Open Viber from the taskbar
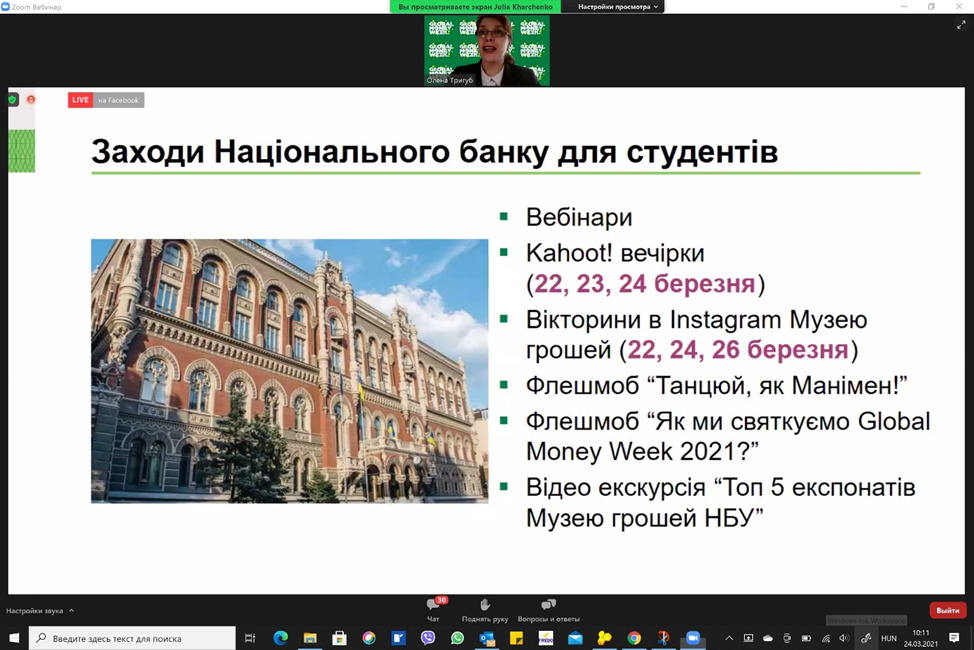The width and height of the screenshot is (974, 650). pos(428,638)
